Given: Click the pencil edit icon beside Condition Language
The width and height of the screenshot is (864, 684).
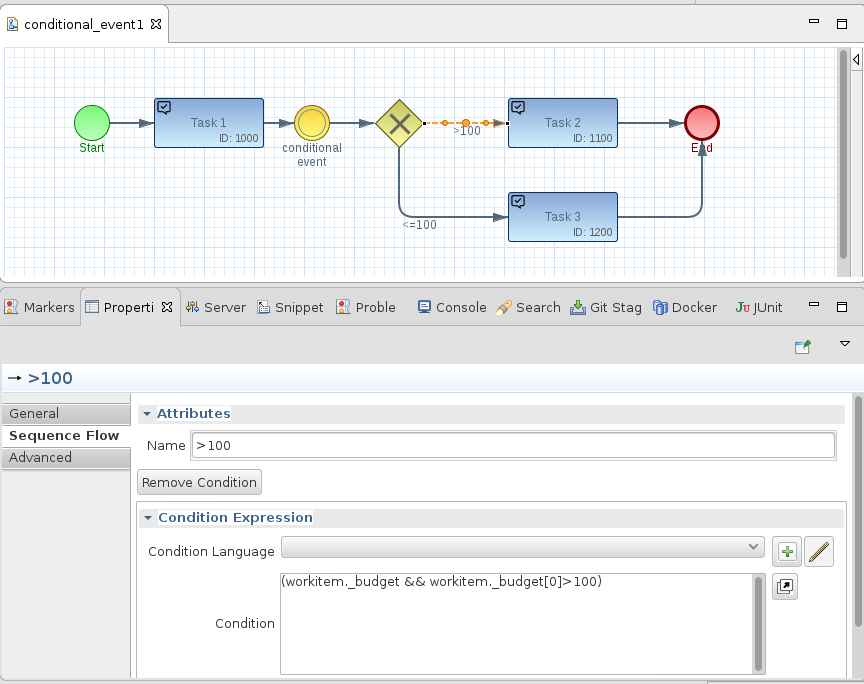Looking at the screenshot, I should pyautogui.click(x=819, y=551).
